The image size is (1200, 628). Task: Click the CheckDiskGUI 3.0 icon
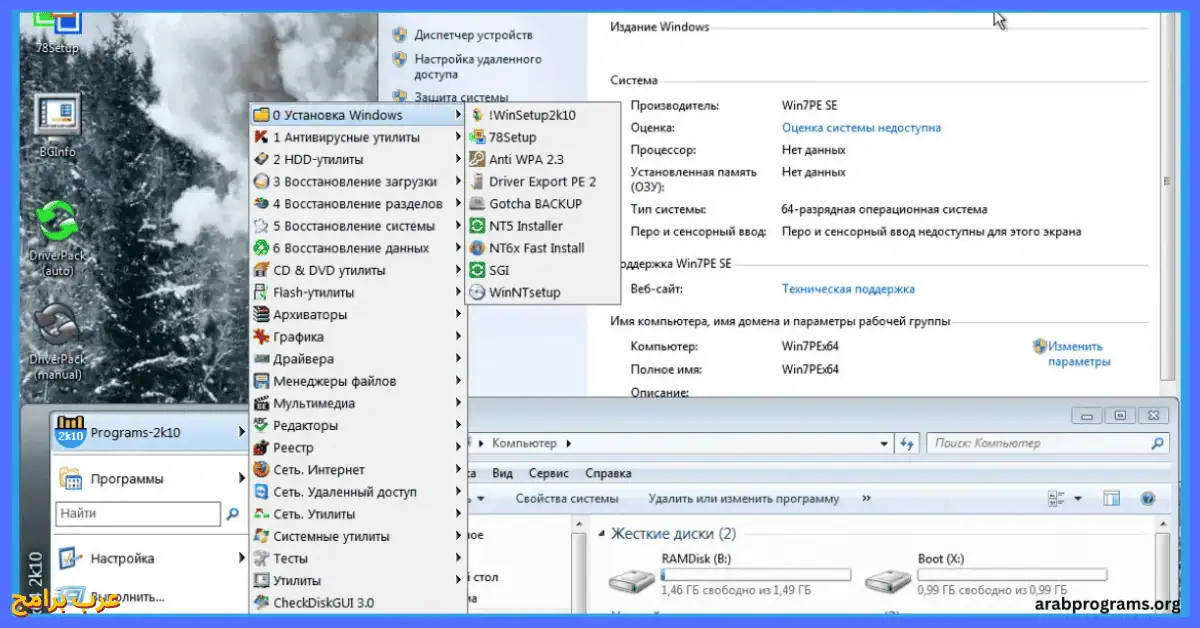[x=261, y=603]
